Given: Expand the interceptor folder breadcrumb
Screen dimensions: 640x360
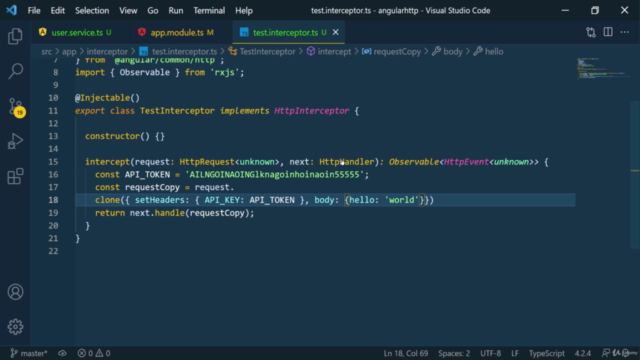Looking at the screenshot, I should pyautogui.click(x=107, y=51).
